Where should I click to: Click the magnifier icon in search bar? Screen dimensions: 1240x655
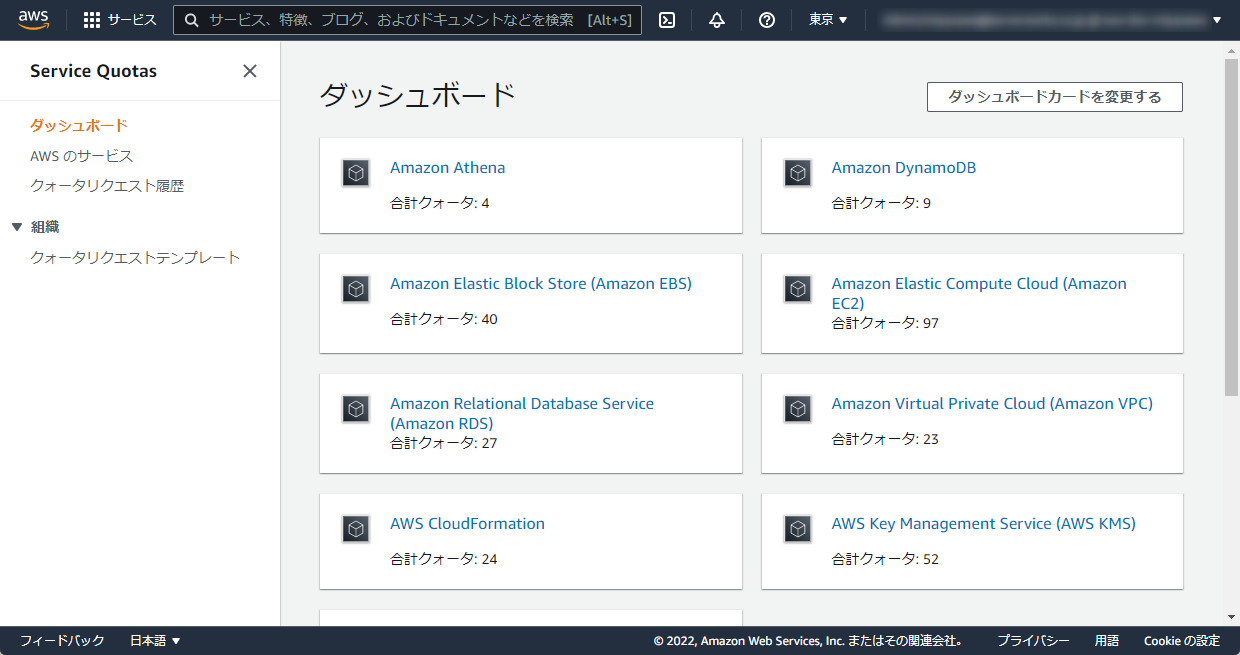tap(191, 20)
